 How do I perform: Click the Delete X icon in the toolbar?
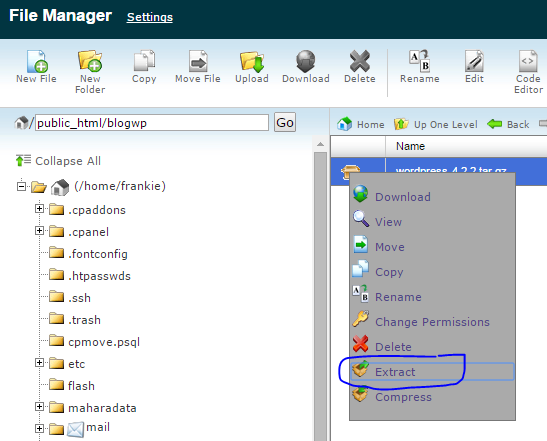360,61
